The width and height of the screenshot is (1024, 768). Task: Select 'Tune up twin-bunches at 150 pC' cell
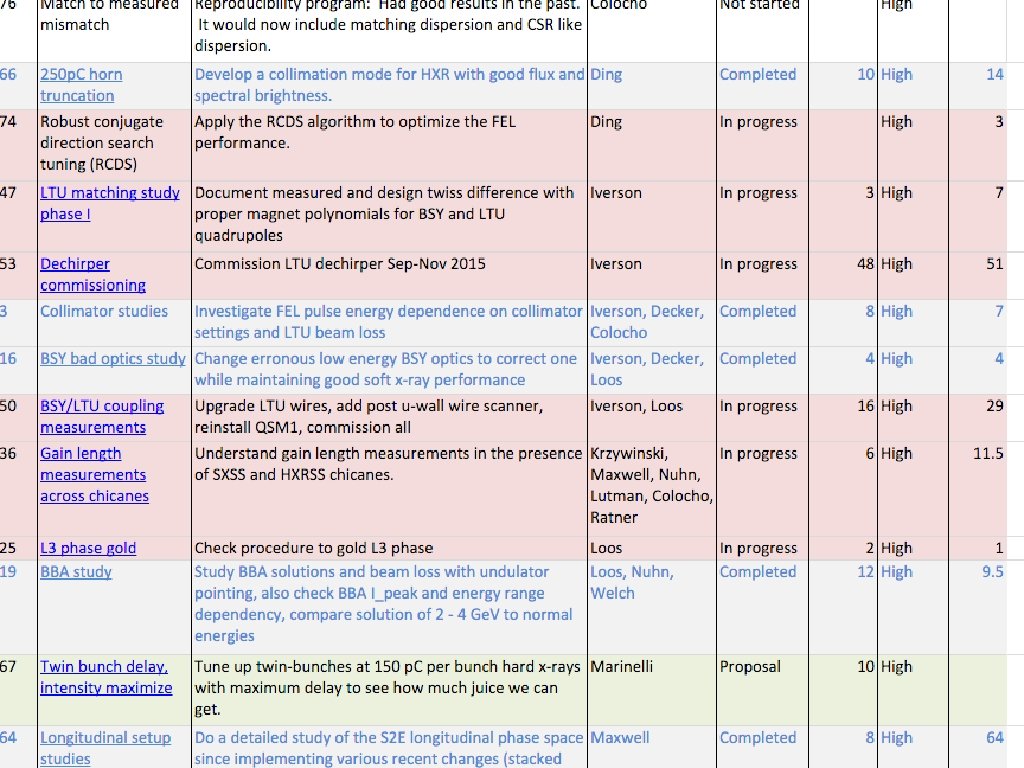(389, 690)
